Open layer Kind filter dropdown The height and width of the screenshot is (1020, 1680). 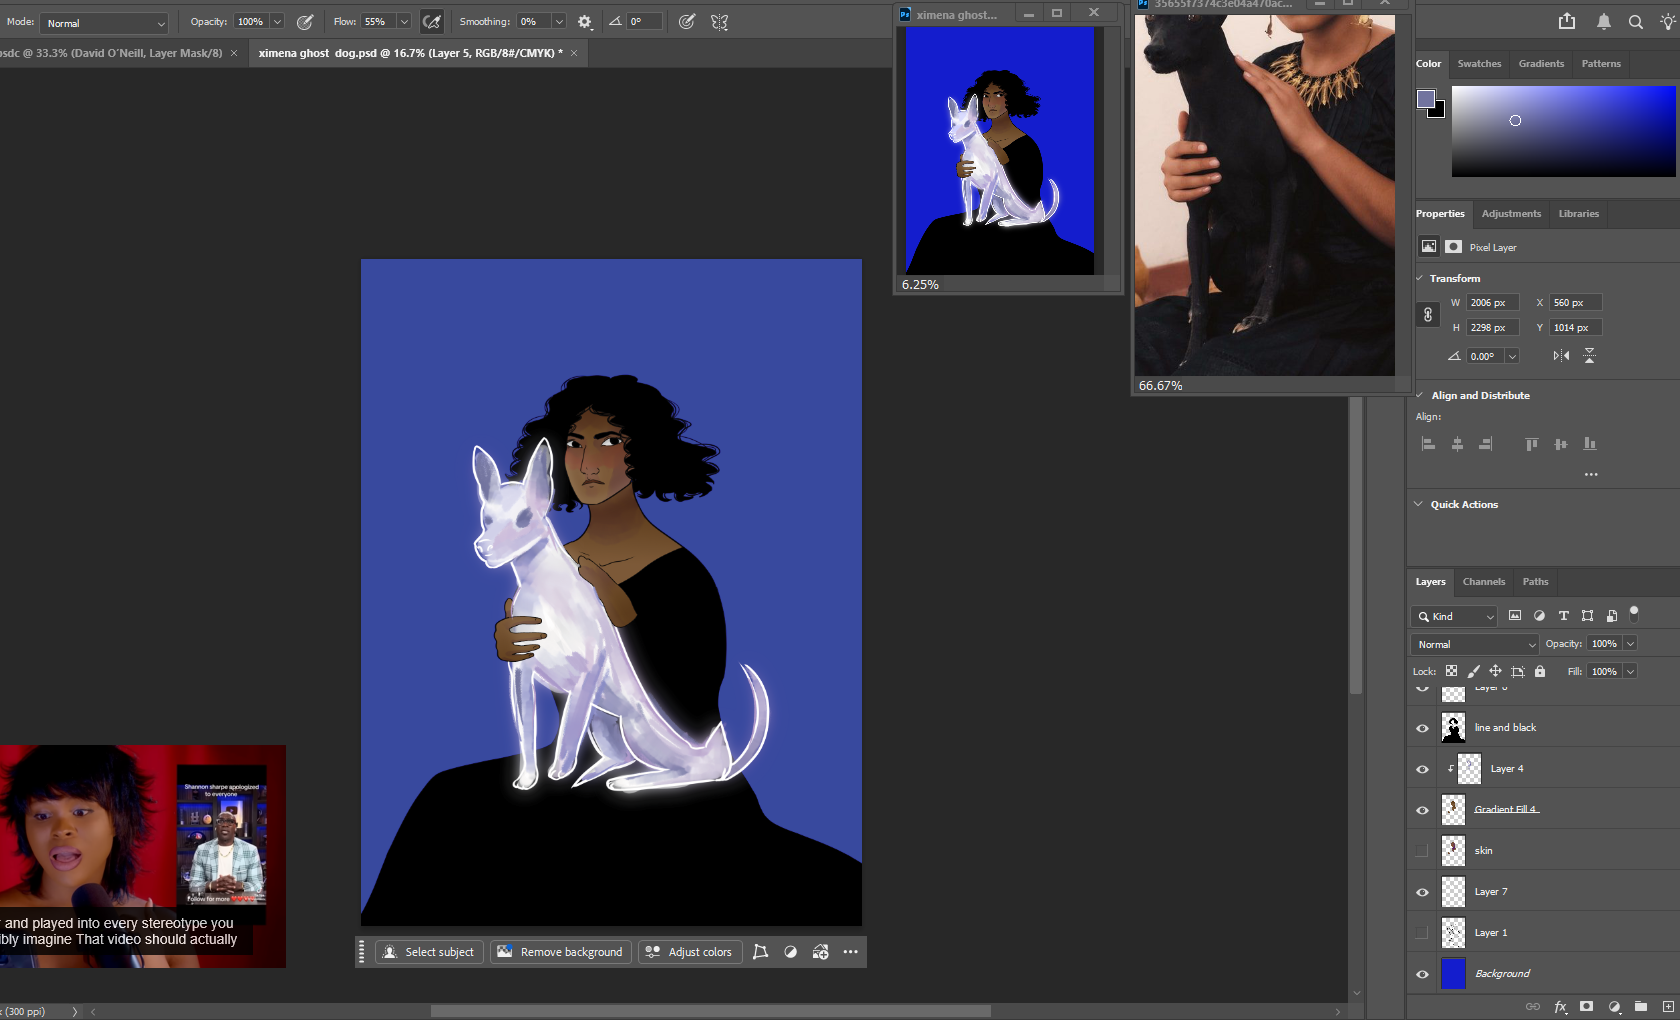point(1454,616)
